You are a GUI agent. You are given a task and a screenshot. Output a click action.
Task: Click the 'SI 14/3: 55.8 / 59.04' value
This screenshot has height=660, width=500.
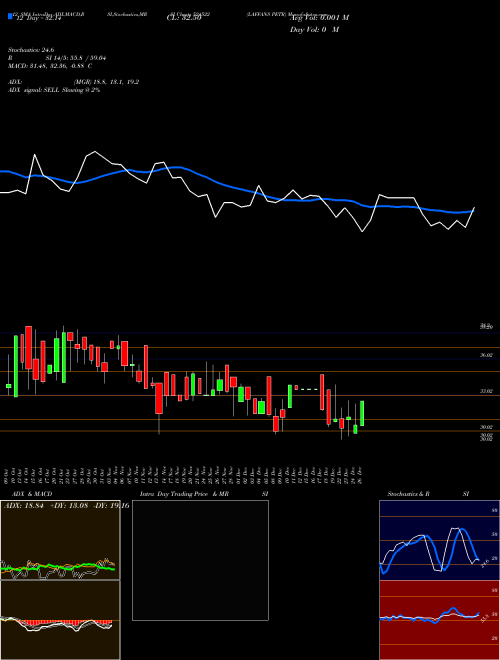75,58
